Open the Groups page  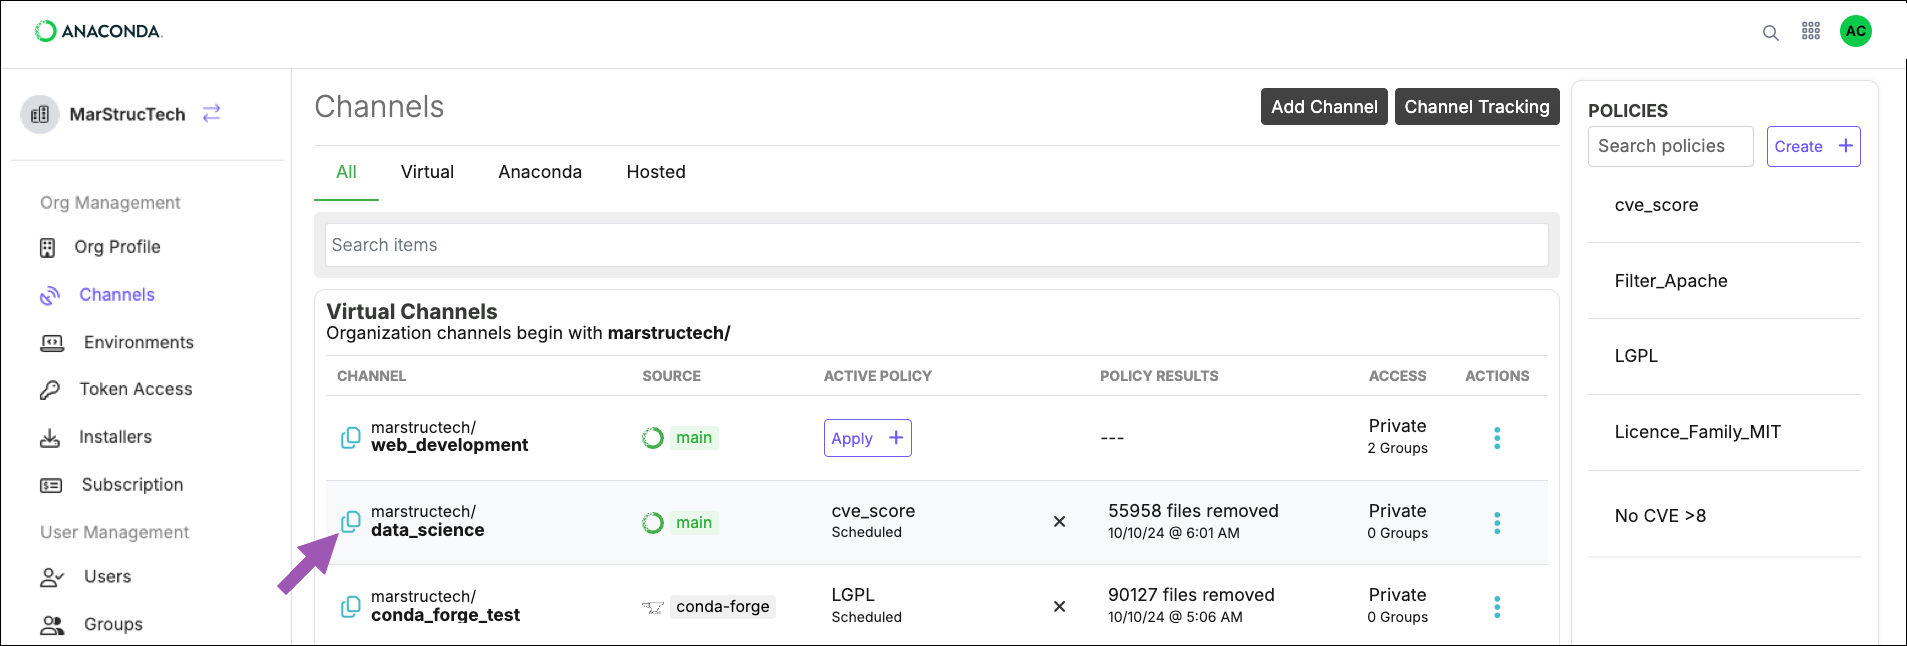click(113, 624)
